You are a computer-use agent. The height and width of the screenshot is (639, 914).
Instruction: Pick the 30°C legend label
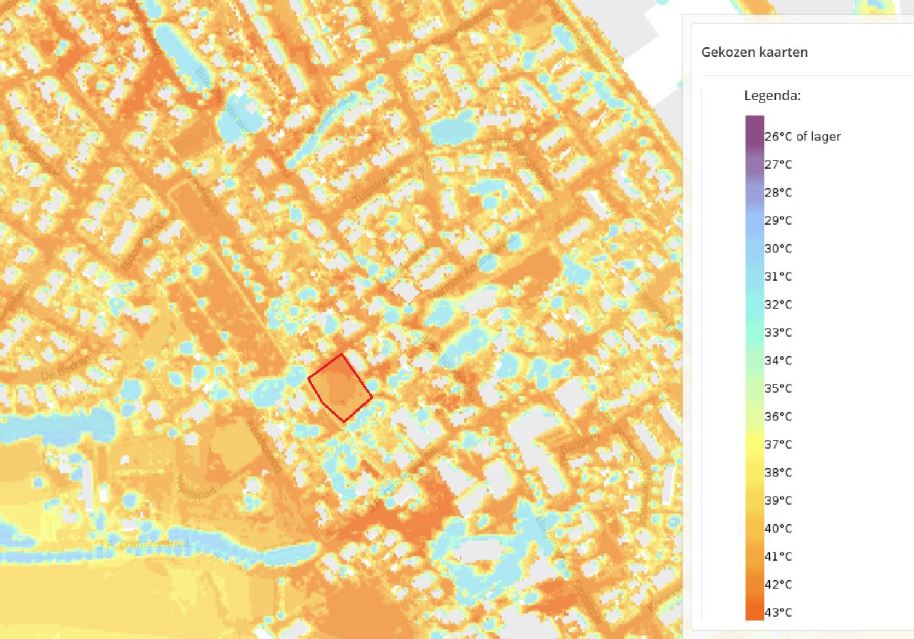click(778, 248)
